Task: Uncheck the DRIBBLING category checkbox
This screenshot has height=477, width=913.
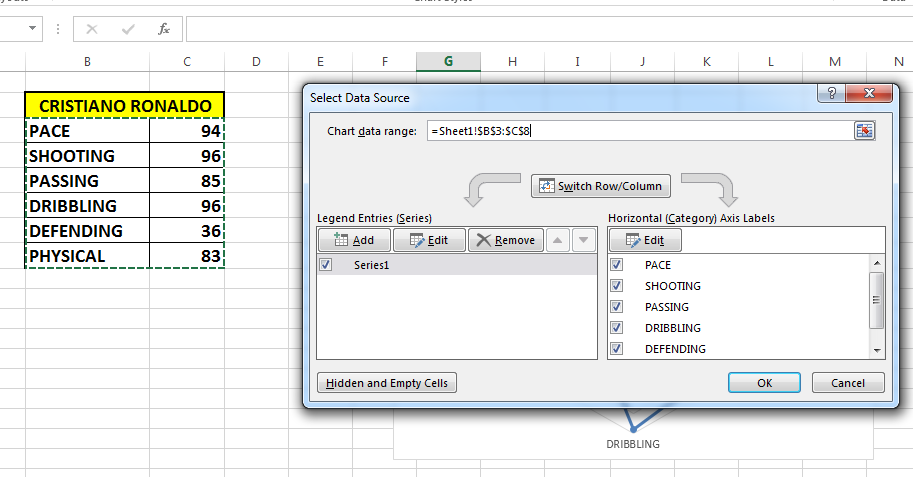Action: pos(617,328)
